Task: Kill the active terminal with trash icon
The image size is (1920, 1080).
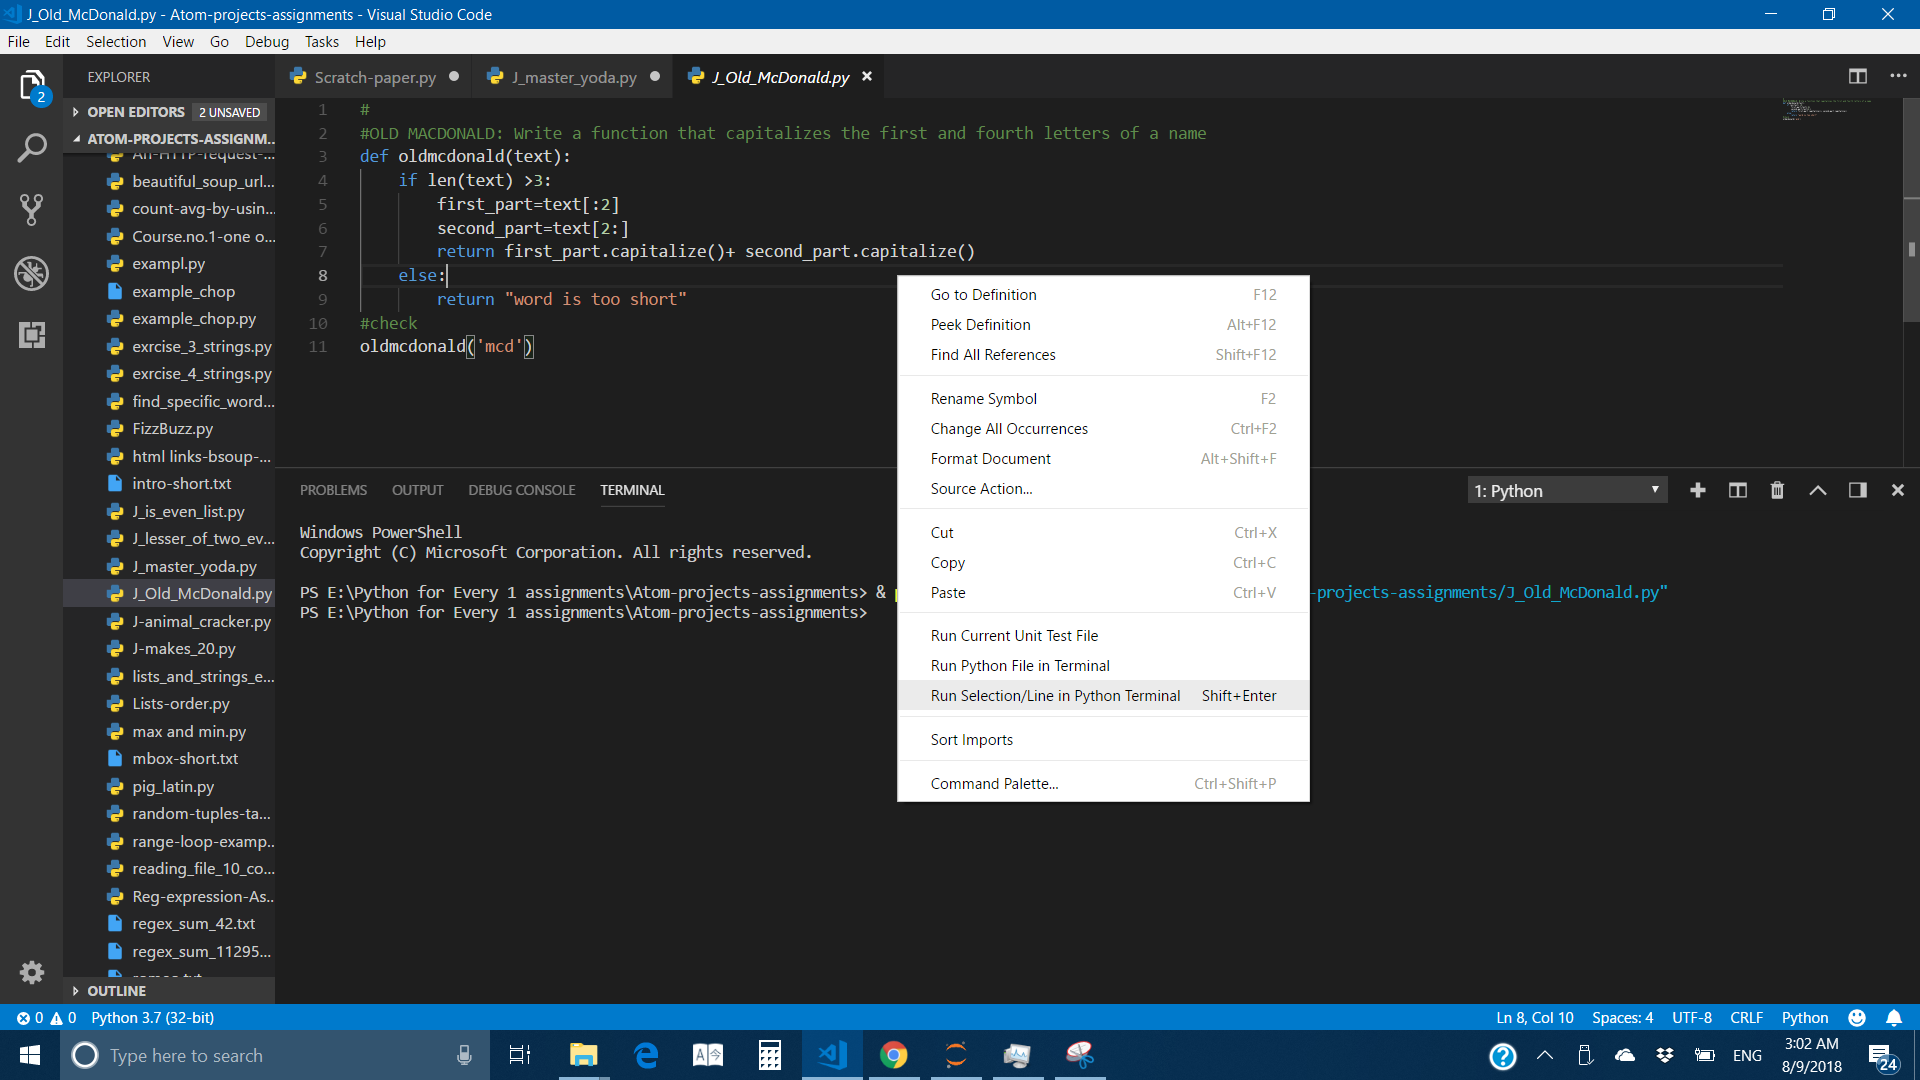Action: pyautogui.click(x=1777, y=490)
